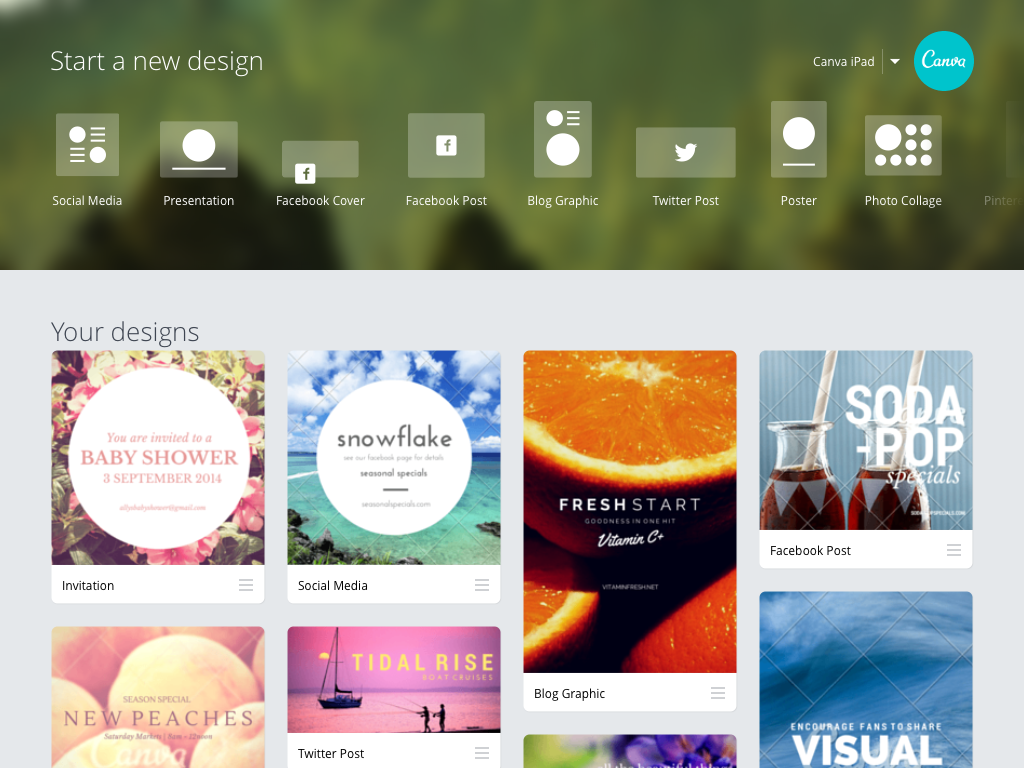
Task: Start a Facebook Post design
Action: (x=446, y=145)
